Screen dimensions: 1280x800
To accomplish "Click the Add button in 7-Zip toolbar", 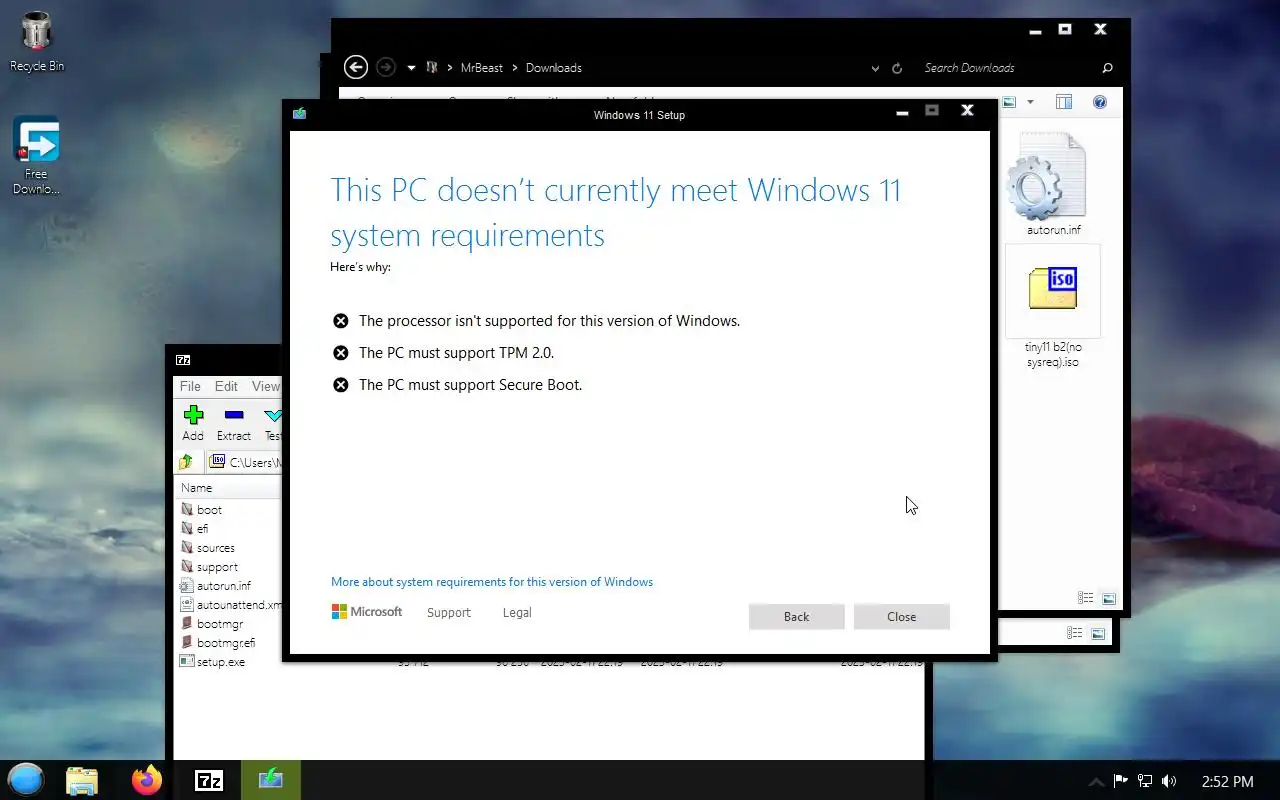I will pos(193,423).
